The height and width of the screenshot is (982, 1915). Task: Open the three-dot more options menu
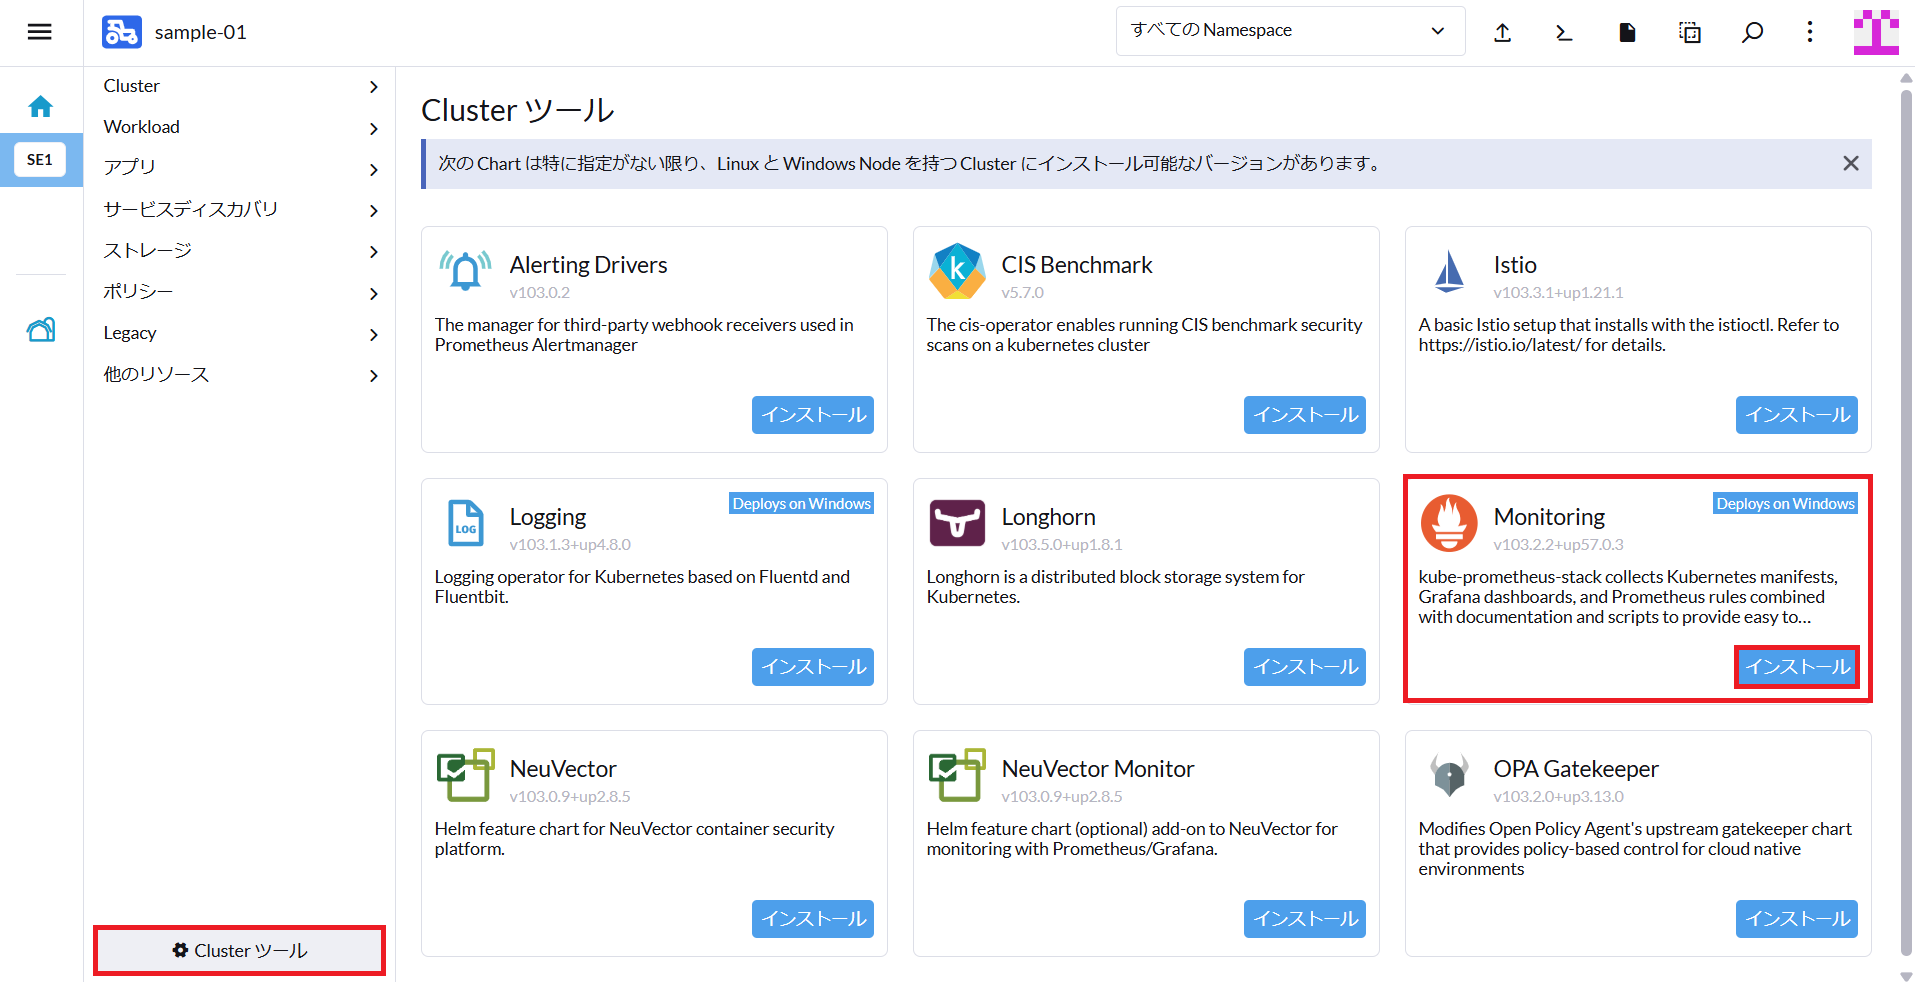click(1809, 32)
